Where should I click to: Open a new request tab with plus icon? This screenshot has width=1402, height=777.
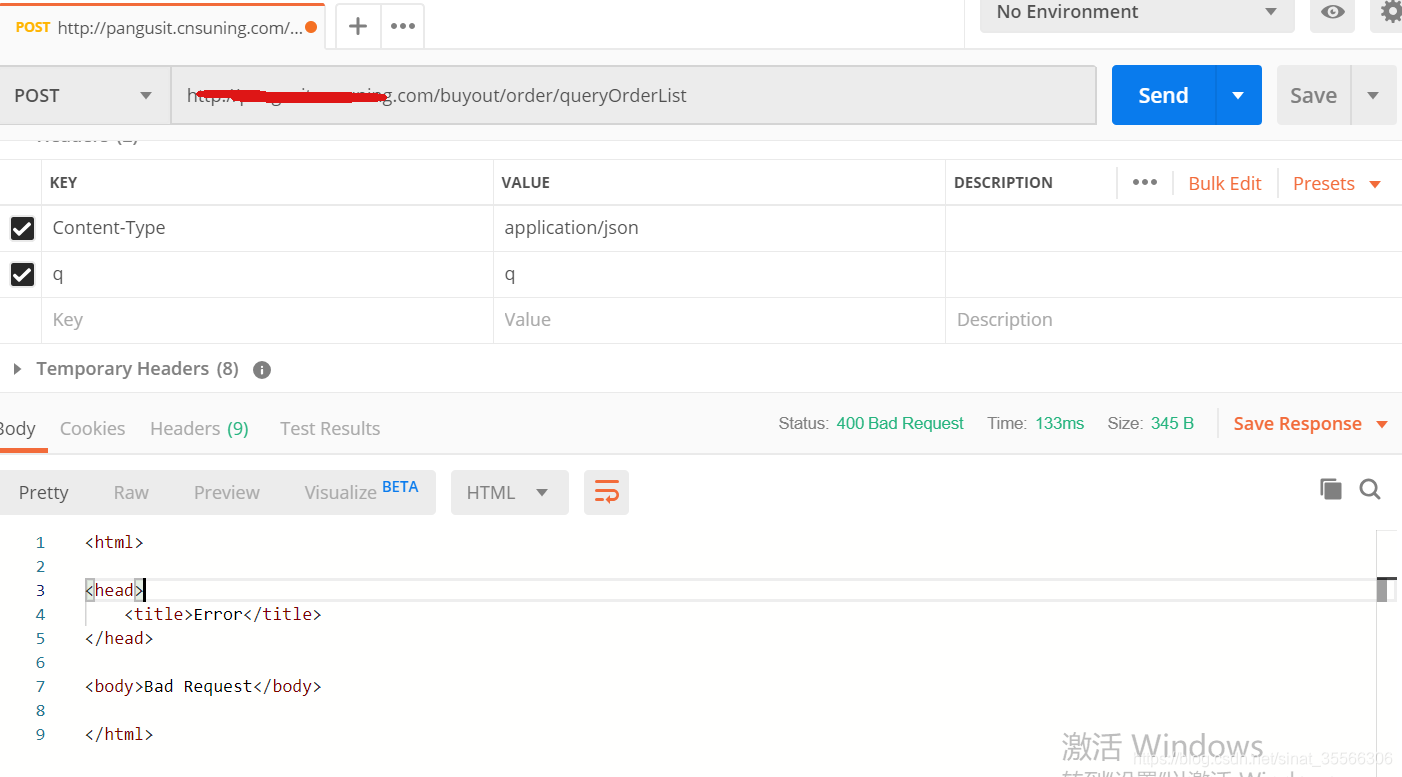click(x=357, y=25)
